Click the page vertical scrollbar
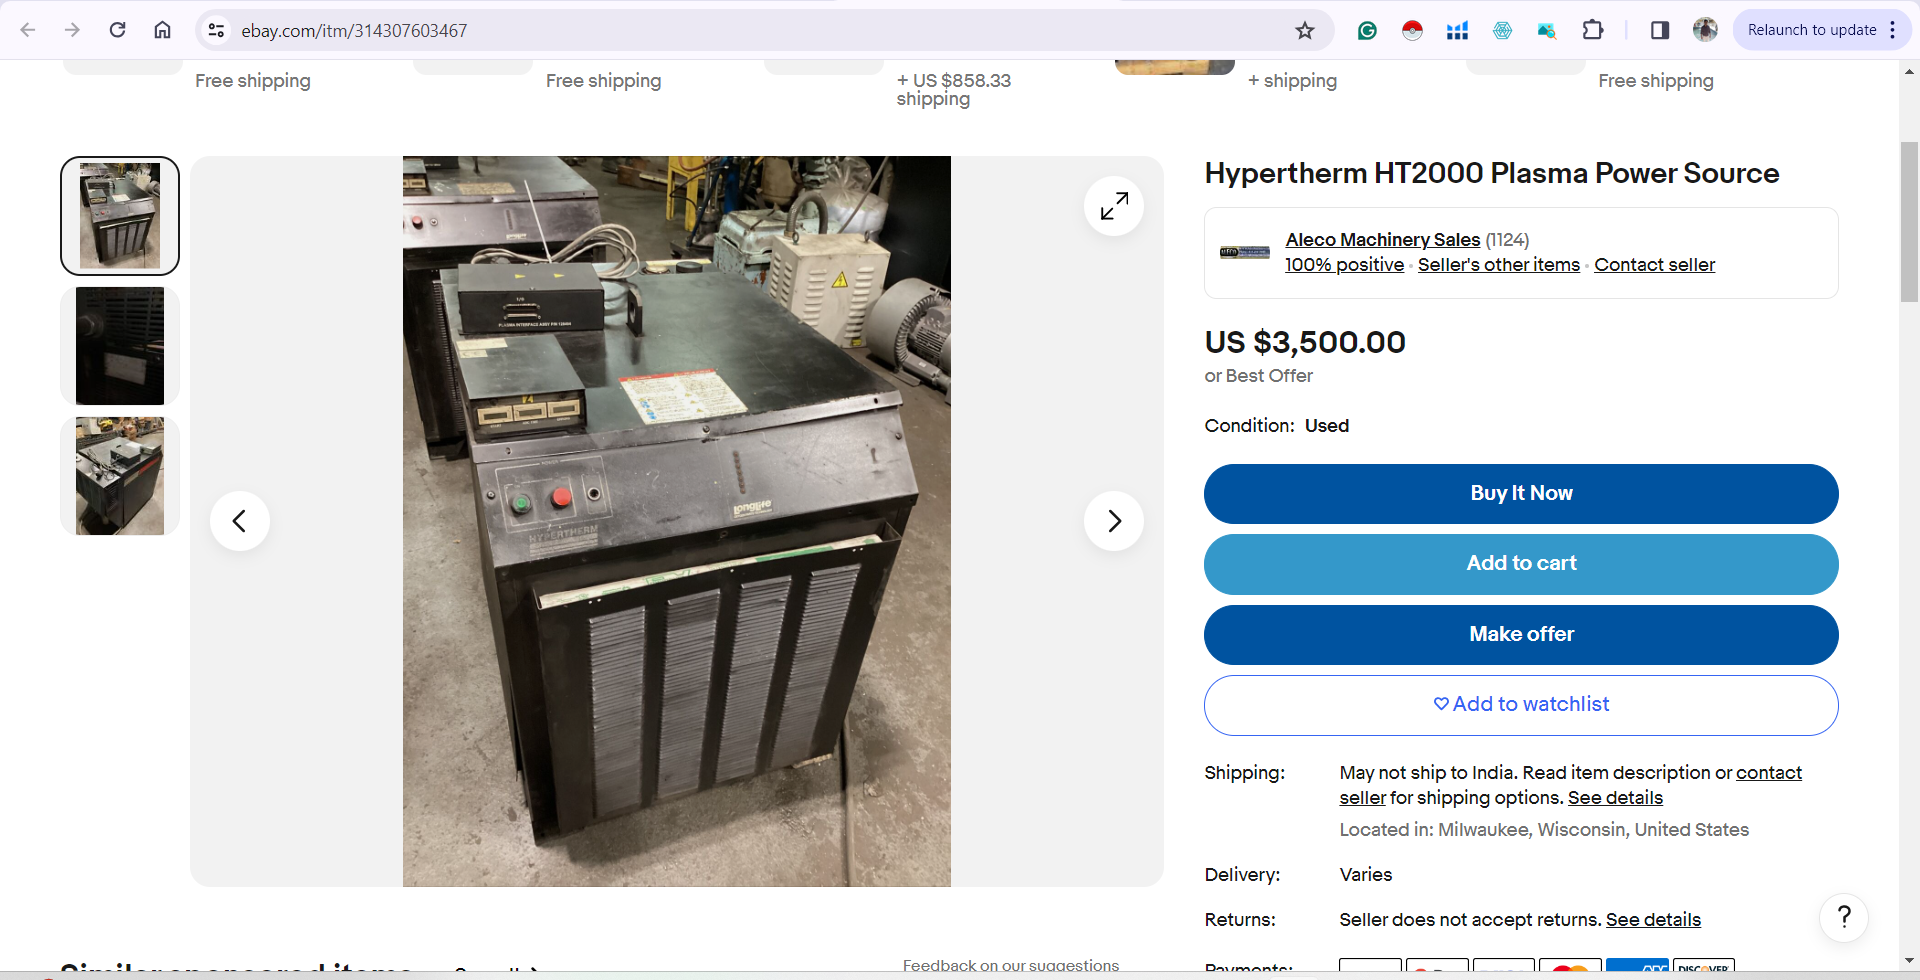The width and height of the screenshot is (1920, 980). [1909, 222]
